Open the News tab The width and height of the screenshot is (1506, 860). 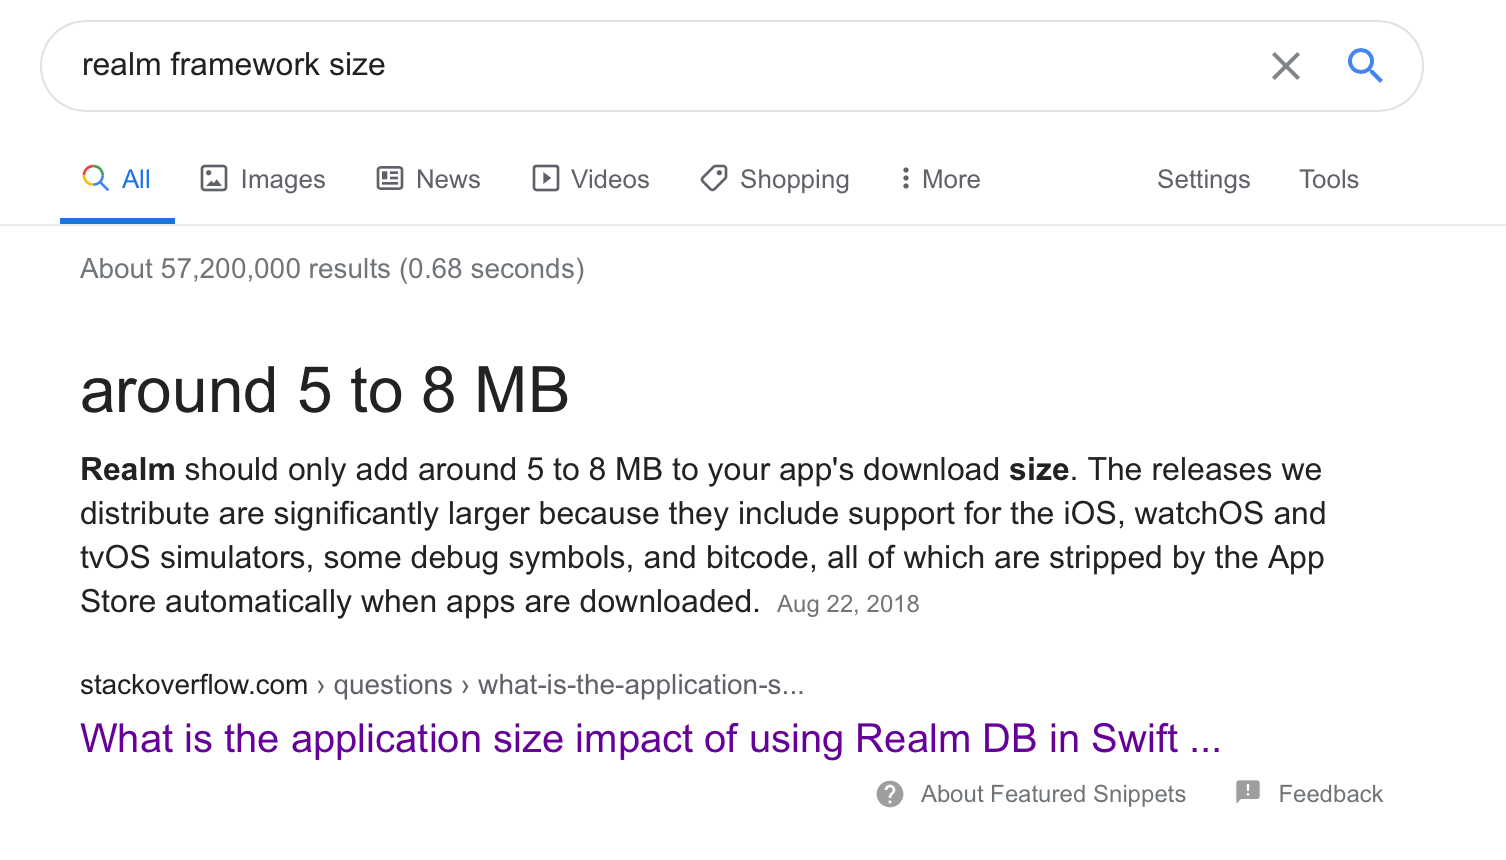pyautogui.click(x=428, y=179)
